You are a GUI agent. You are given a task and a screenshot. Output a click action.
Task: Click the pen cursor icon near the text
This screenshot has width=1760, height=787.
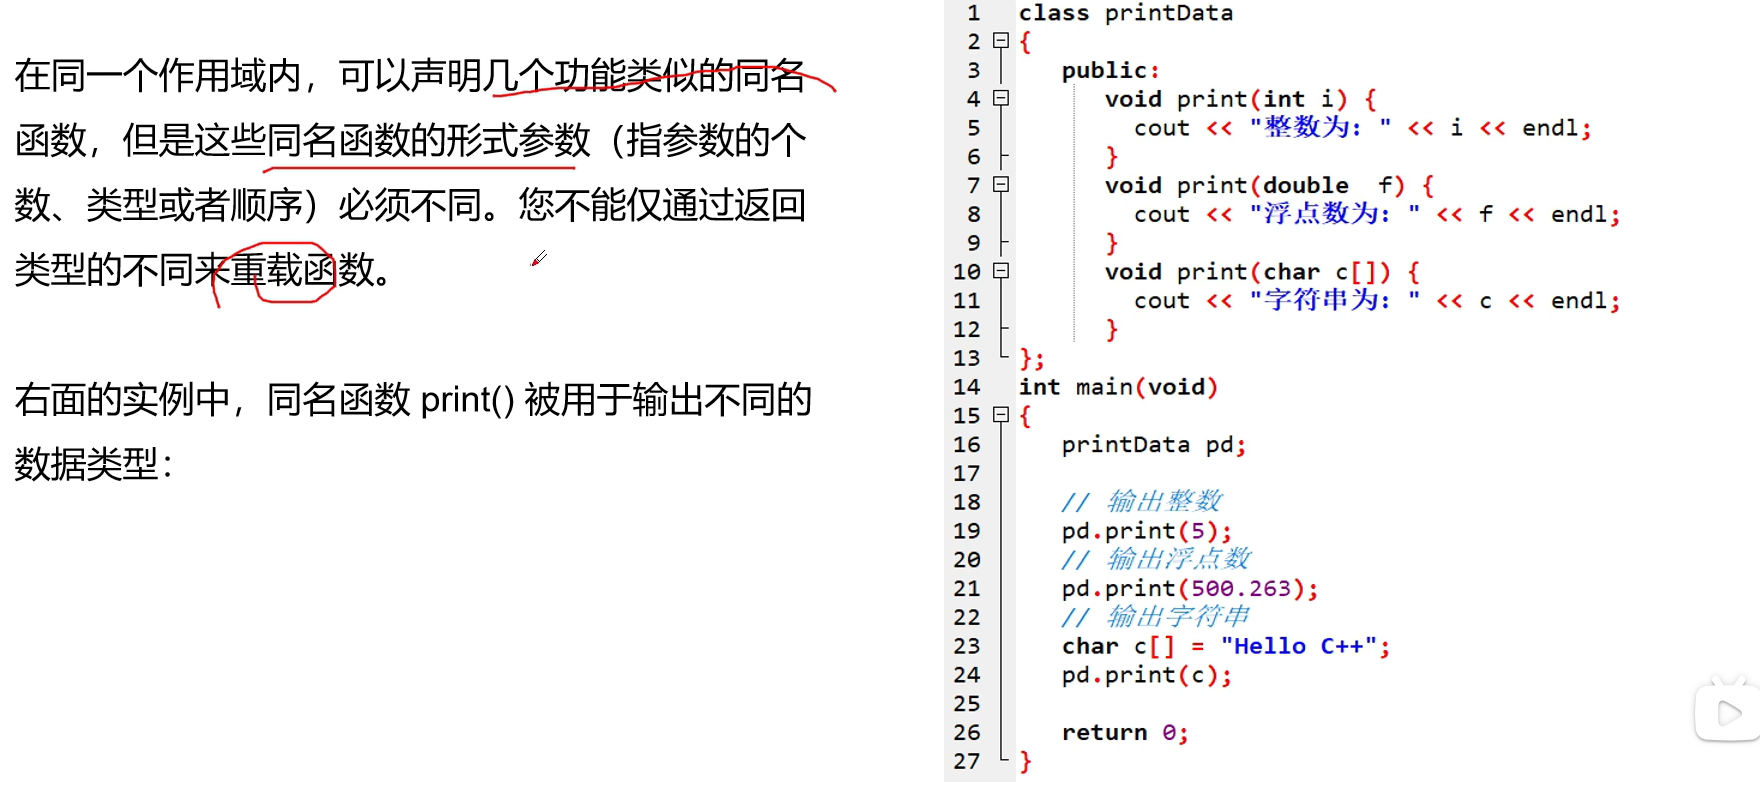[x=539, y=258]
